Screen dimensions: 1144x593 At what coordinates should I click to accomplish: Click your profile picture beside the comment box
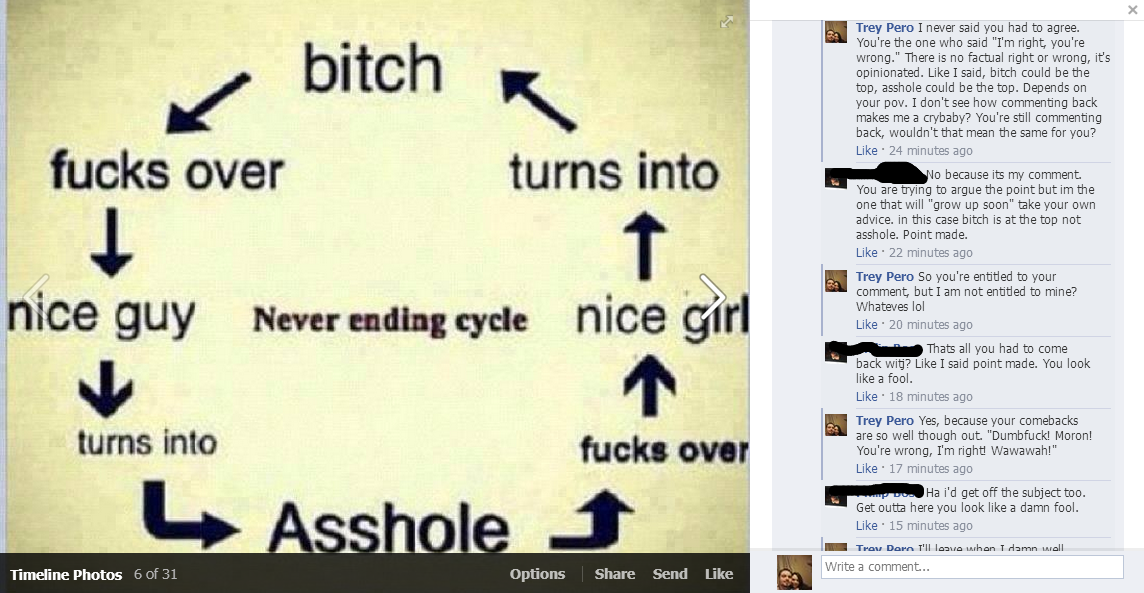[795, 572]
